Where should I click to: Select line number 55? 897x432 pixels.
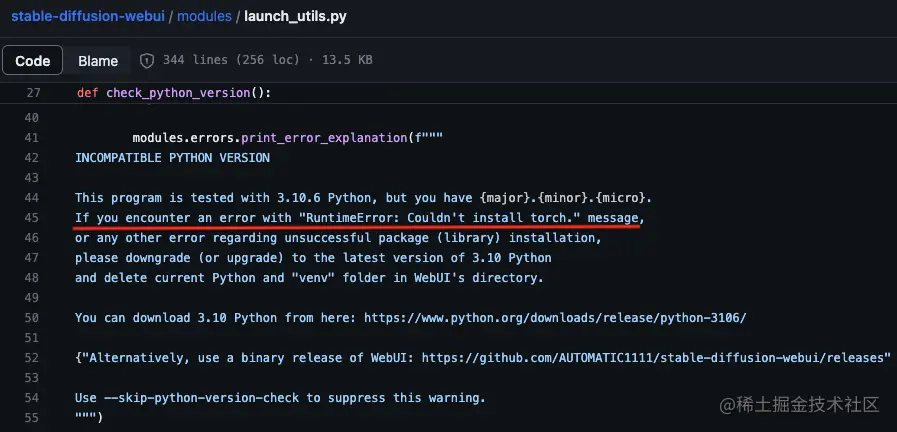pos(32,418)
